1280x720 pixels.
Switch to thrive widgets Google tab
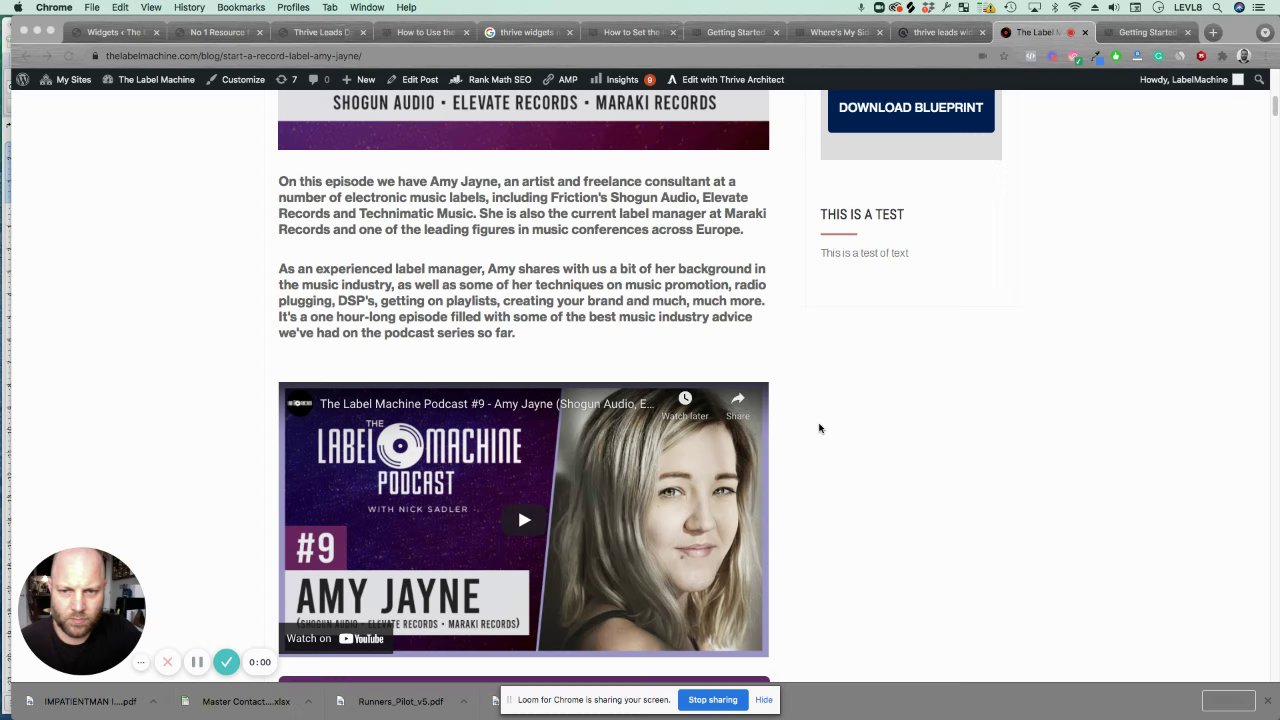pos(527,32)
